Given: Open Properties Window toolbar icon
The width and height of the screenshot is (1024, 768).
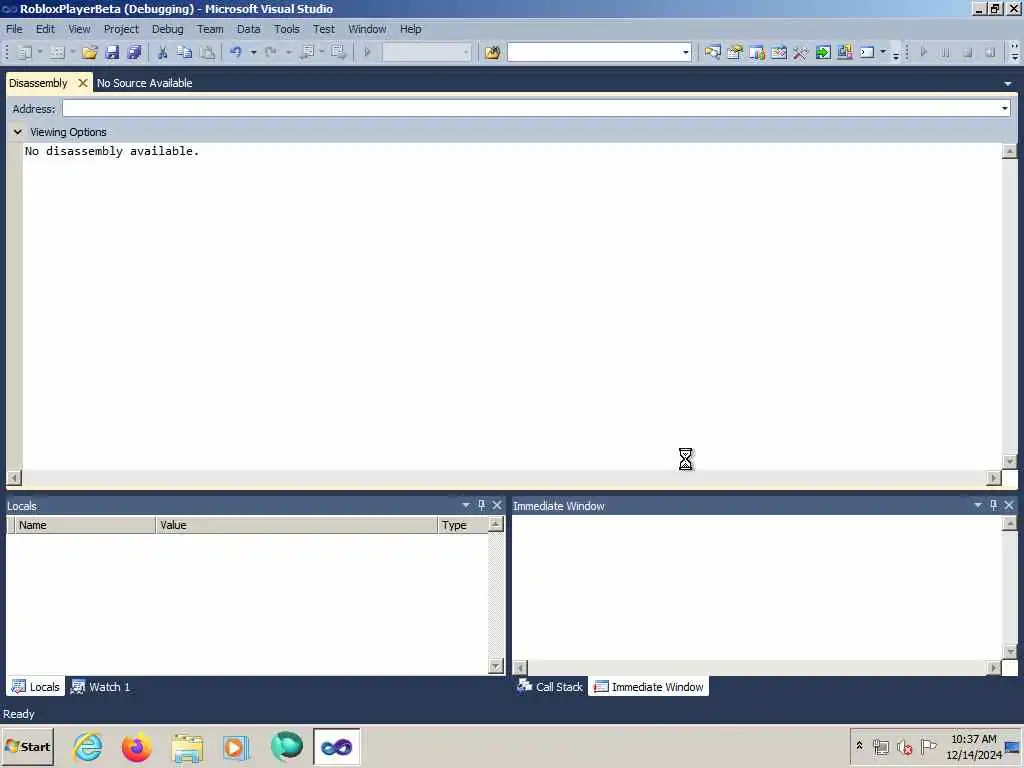Looking at the screenshot, I should [x=735, y=52].
